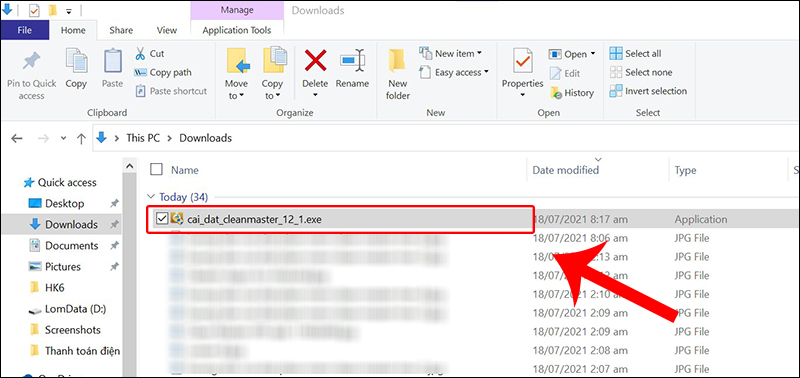
Task: Click Copy path in the ribbon
Action: coord(163,72)
